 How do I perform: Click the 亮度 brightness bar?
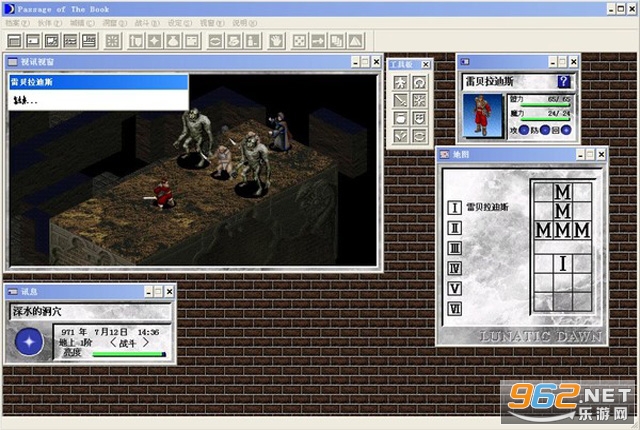pos(129,354)
